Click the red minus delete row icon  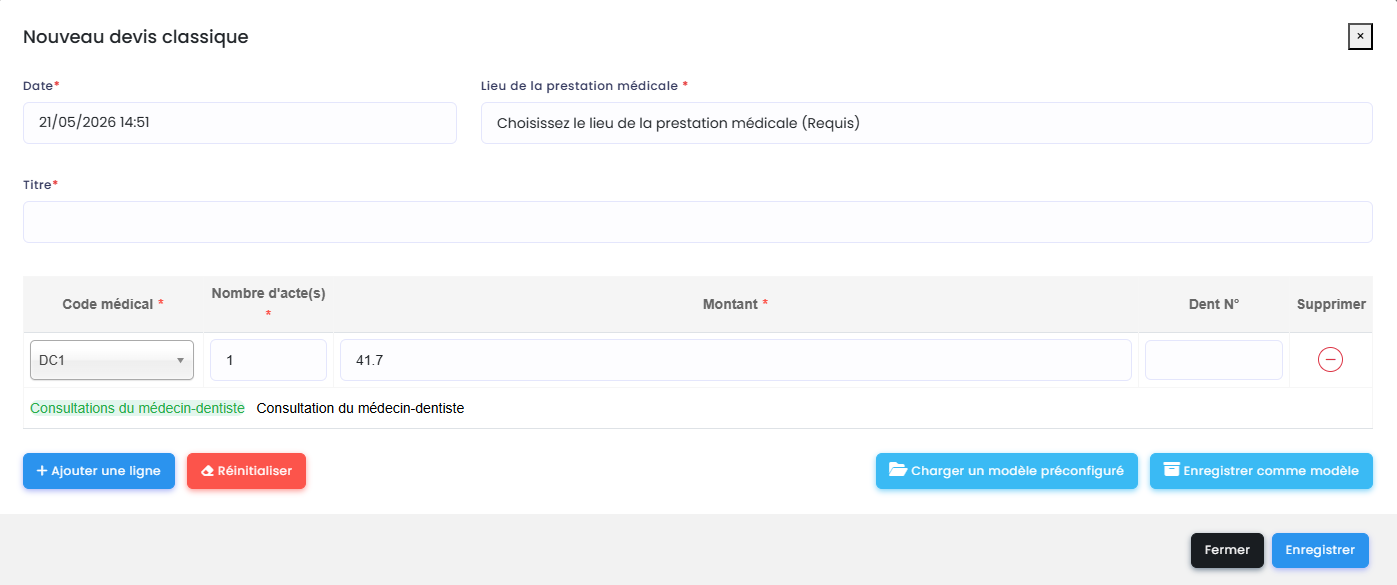pyautogui.click(x=1330, y=360)
